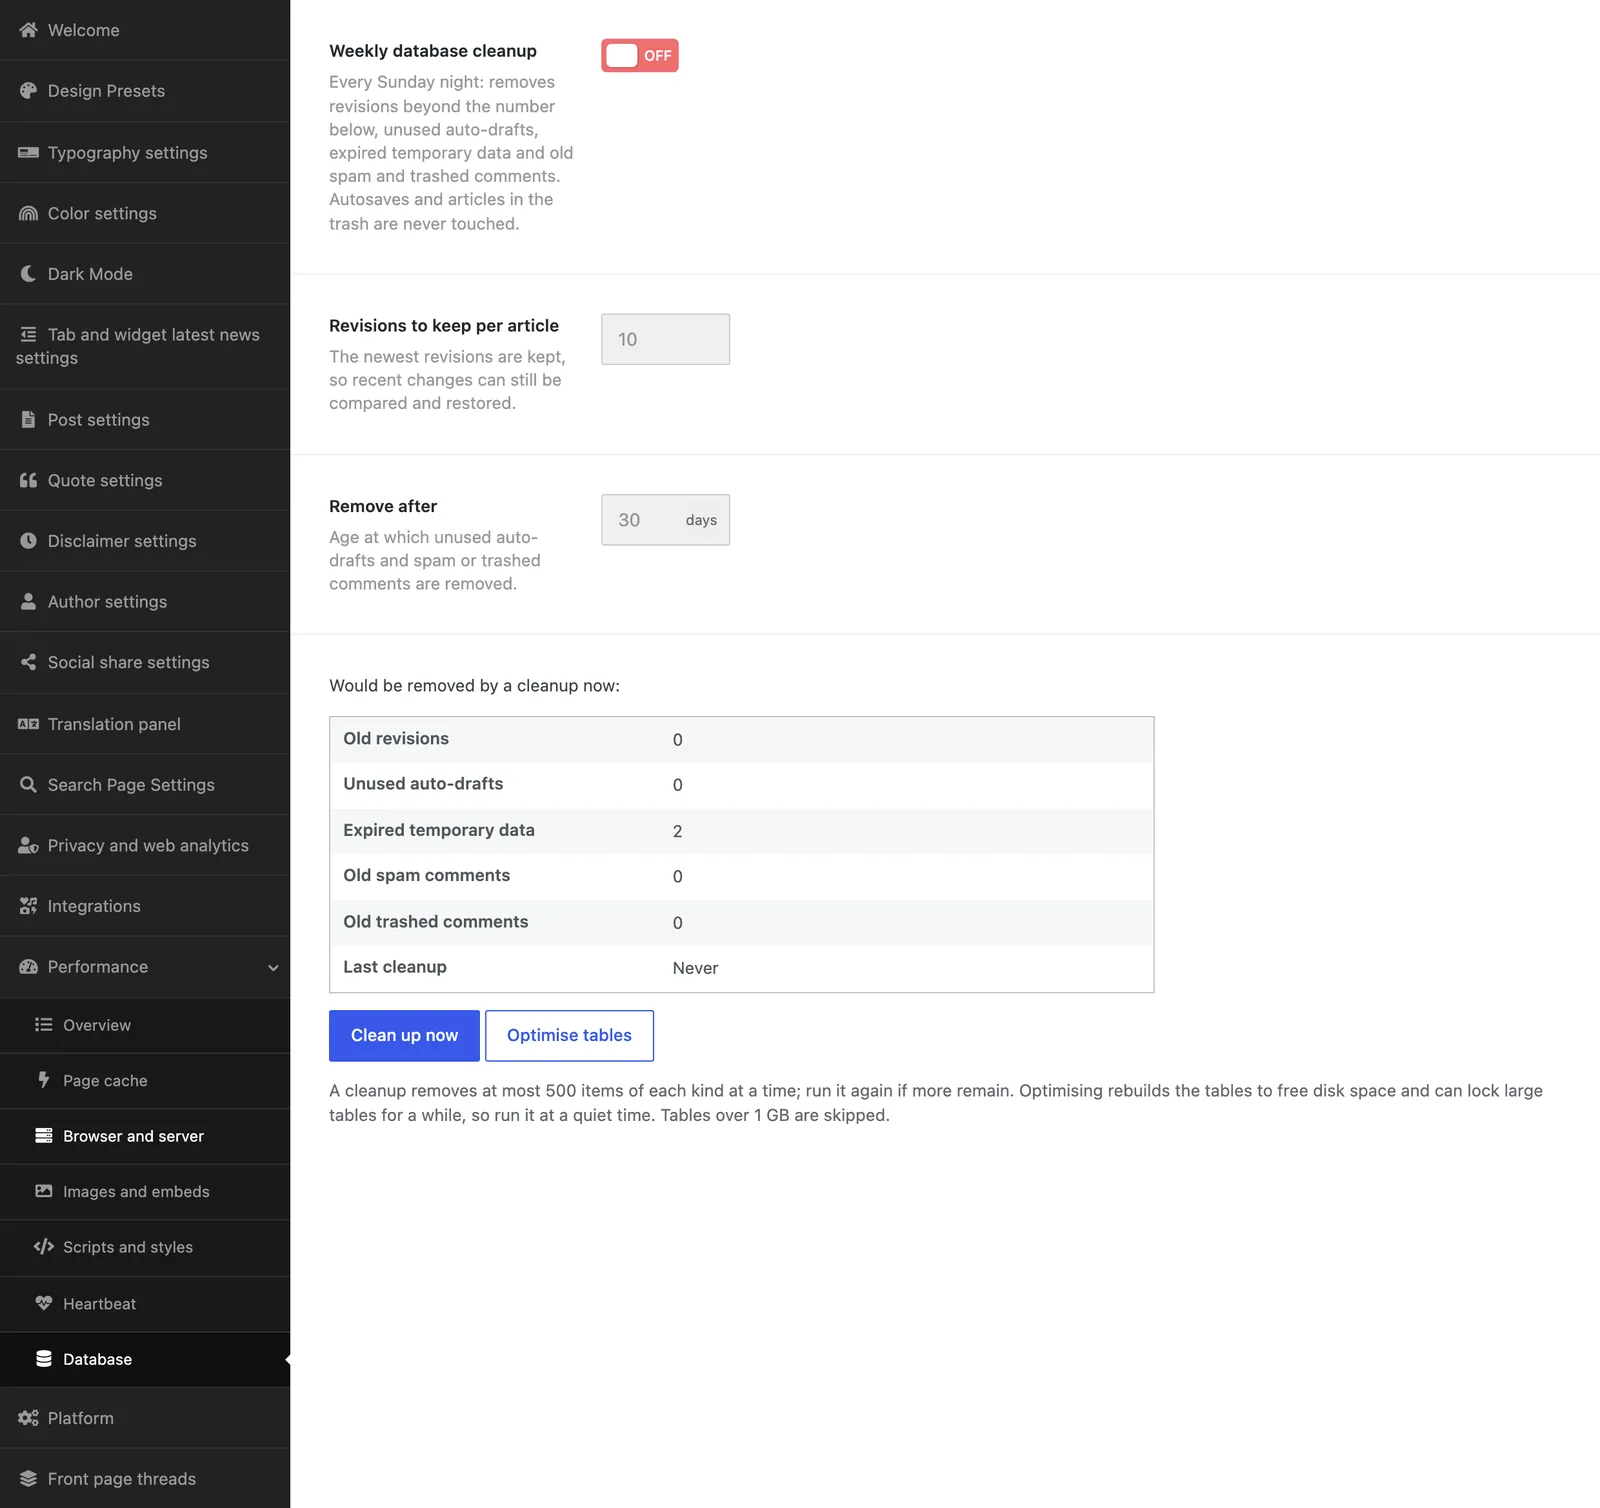Image resolution: width=1600 pixels, height=1508 pixels.
Task: Click the Heartbeat heart icon
Action: (43, 1304)
